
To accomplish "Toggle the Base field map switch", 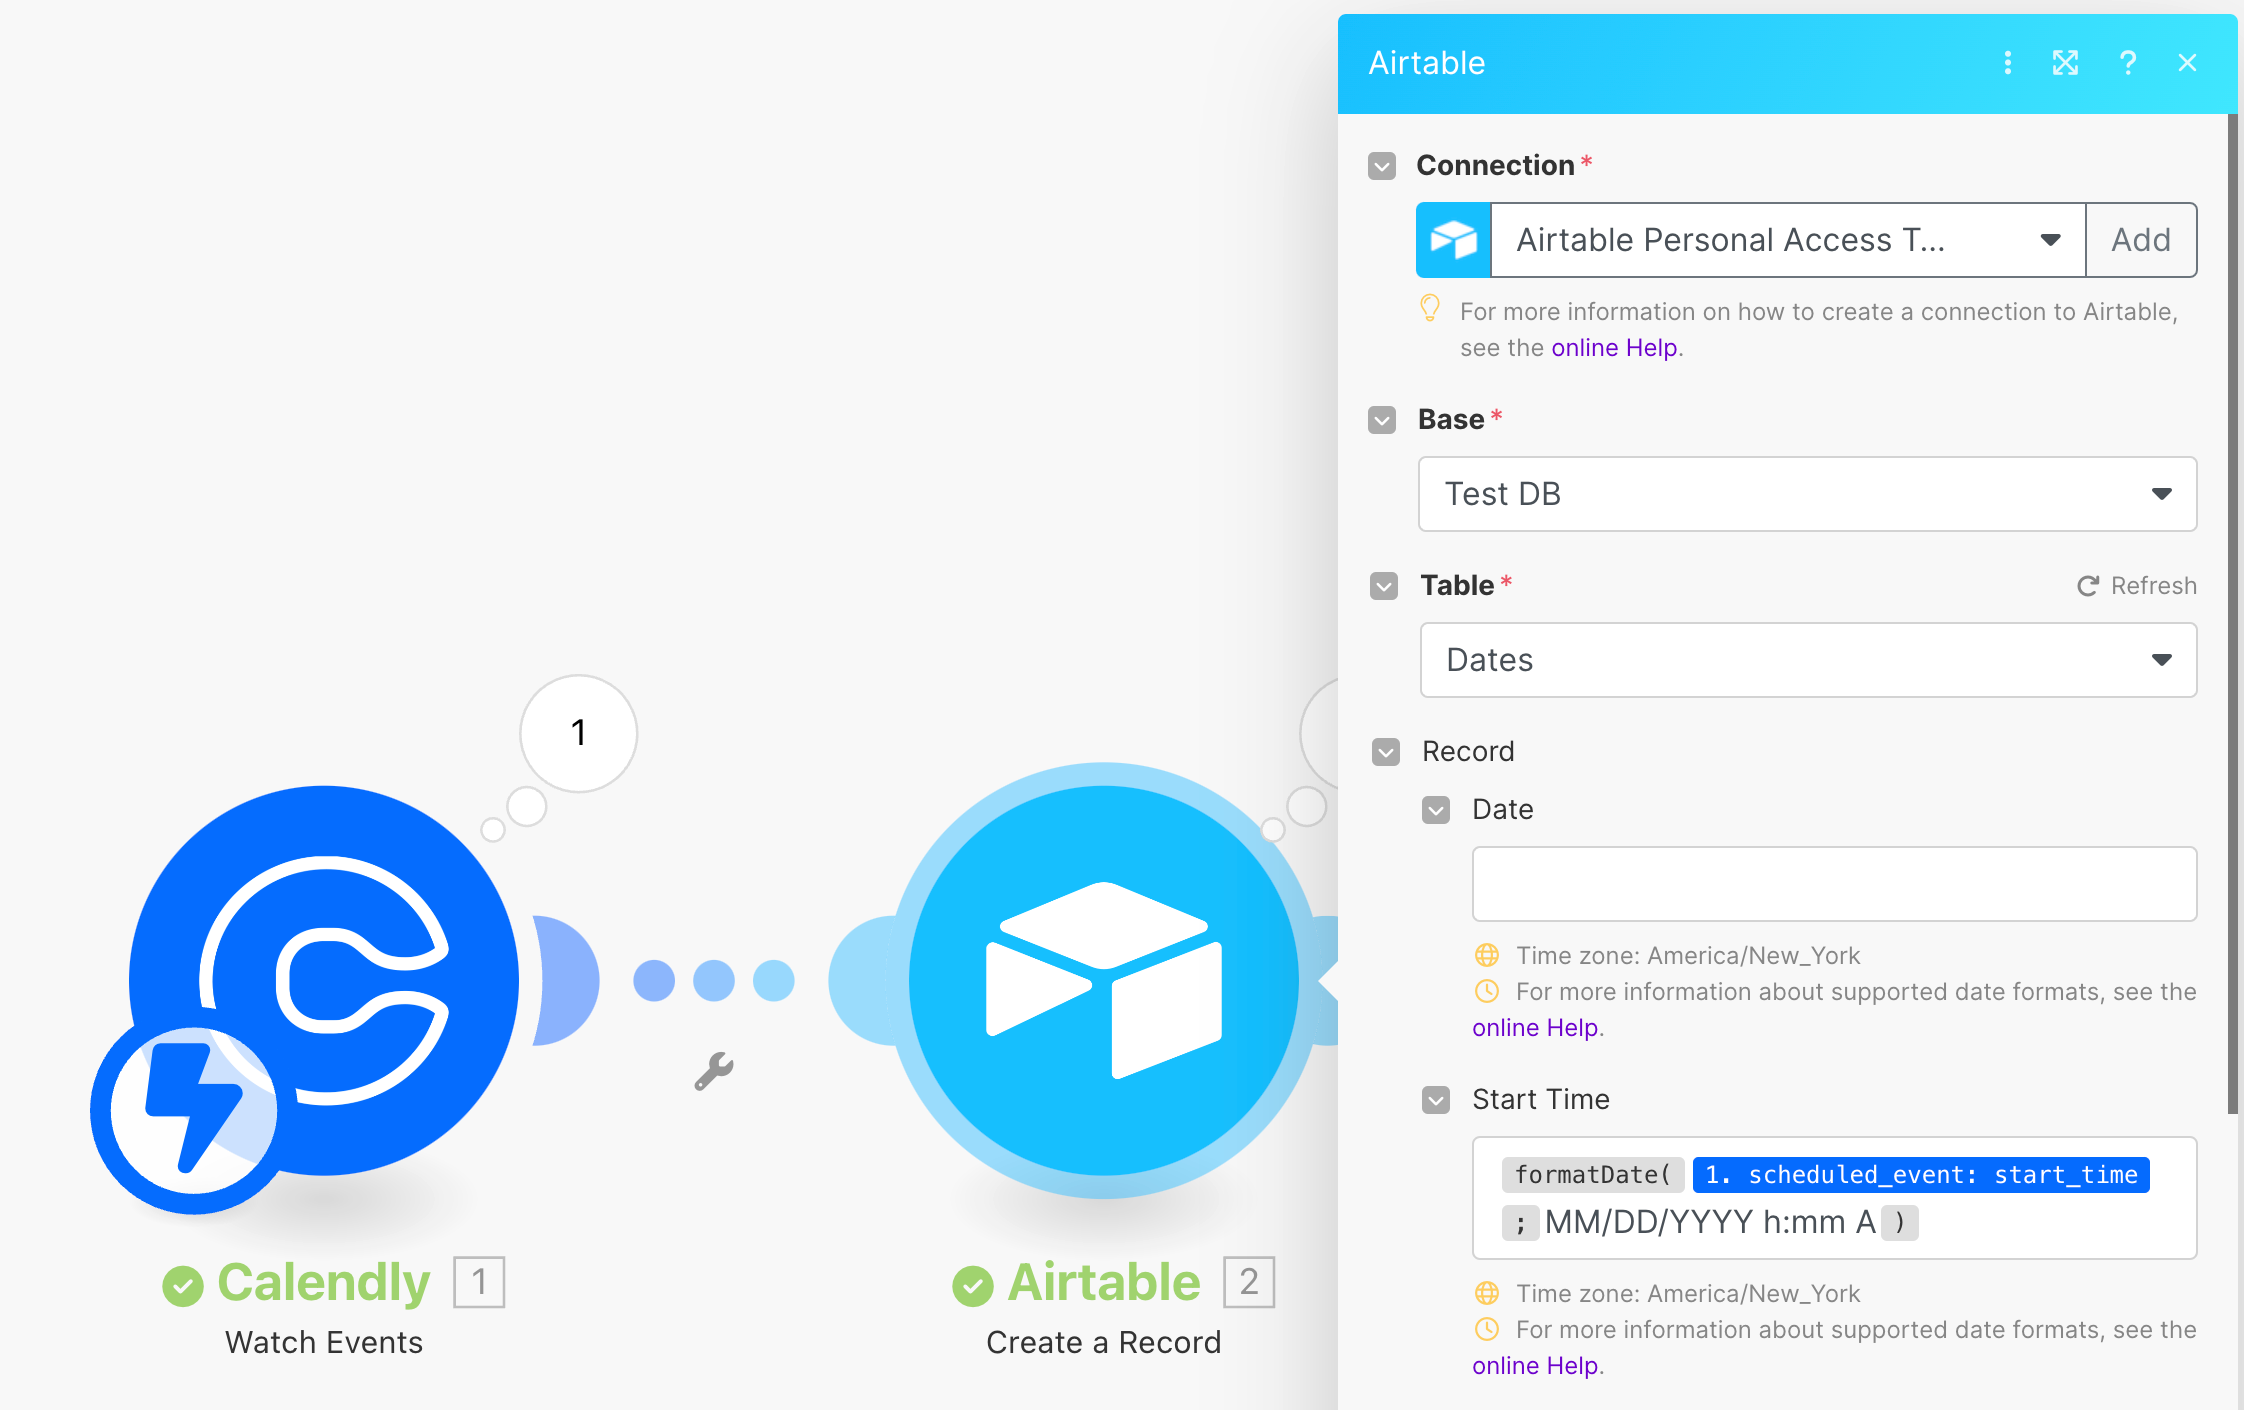I will point(1382,419).
